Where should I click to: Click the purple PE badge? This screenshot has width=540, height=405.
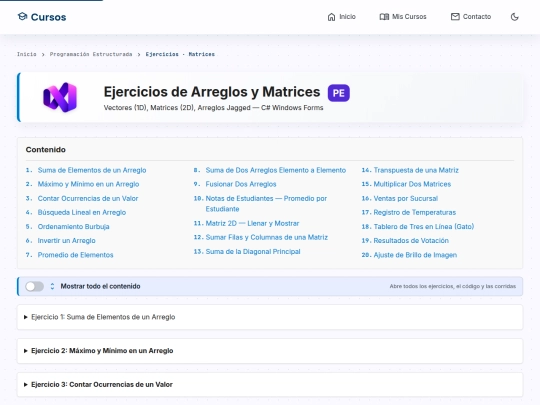pos(339,93)
